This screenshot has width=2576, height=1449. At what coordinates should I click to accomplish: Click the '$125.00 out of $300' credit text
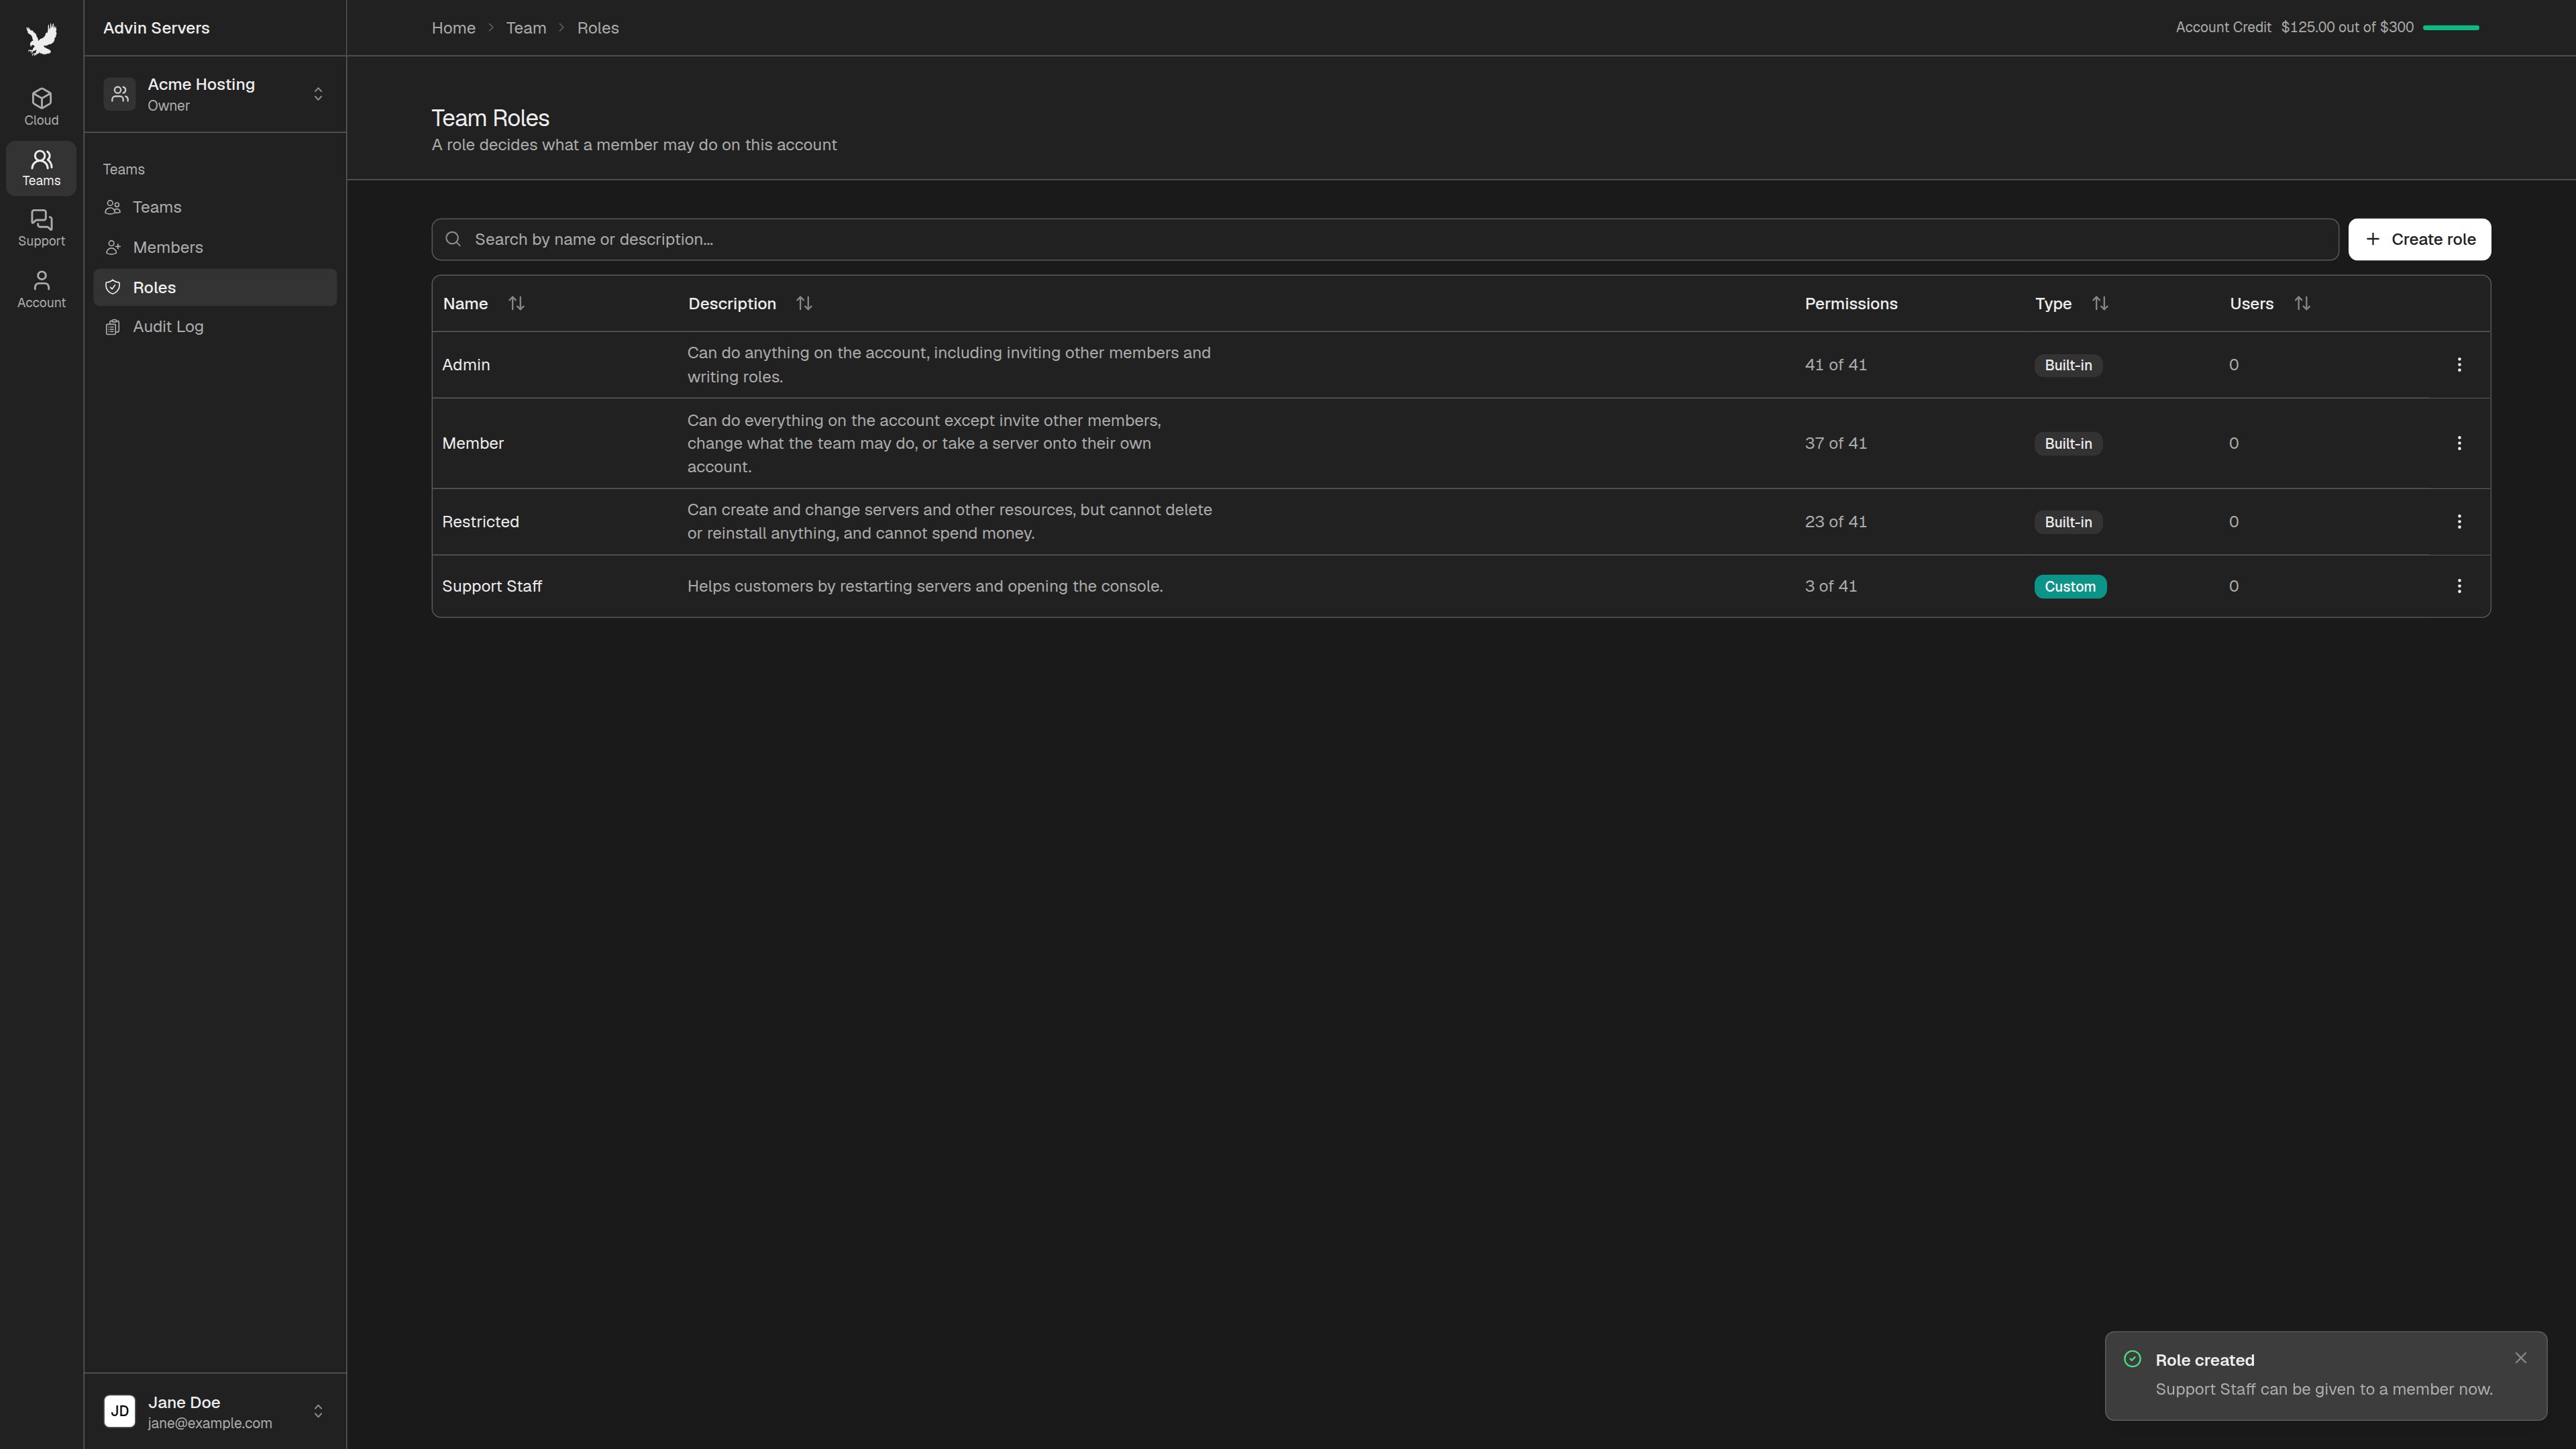2347,27
